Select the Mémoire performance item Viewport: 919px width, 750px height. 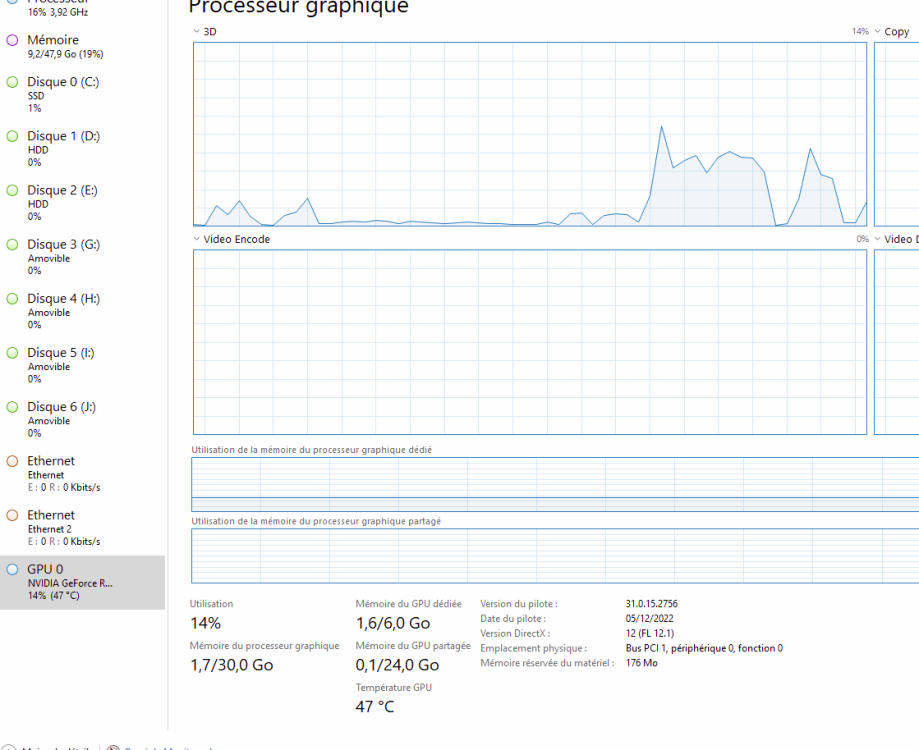82,46
